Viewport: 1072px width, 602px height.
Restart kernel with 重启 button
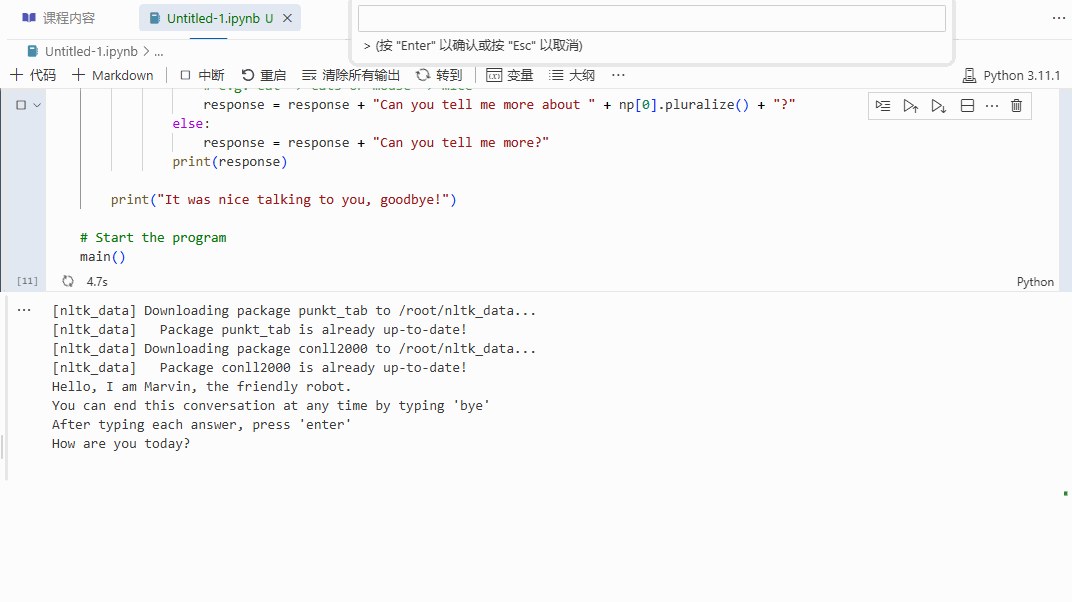(x=264, y=75)
